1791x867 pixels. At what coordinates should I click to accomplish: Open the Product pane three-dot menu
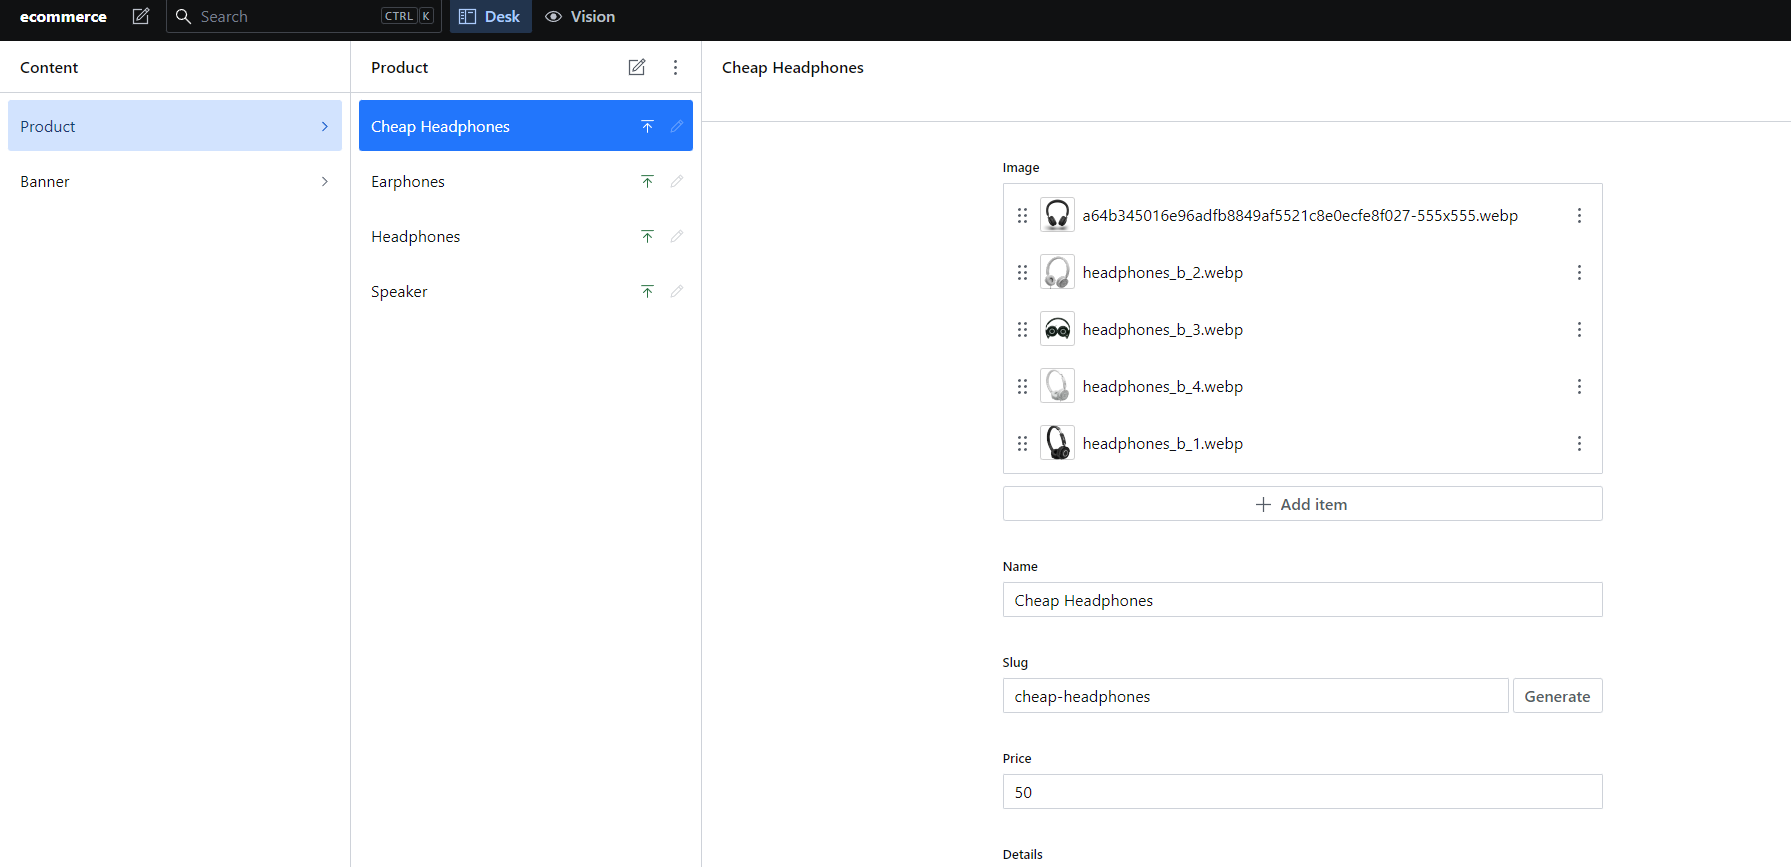coord(676,67)
